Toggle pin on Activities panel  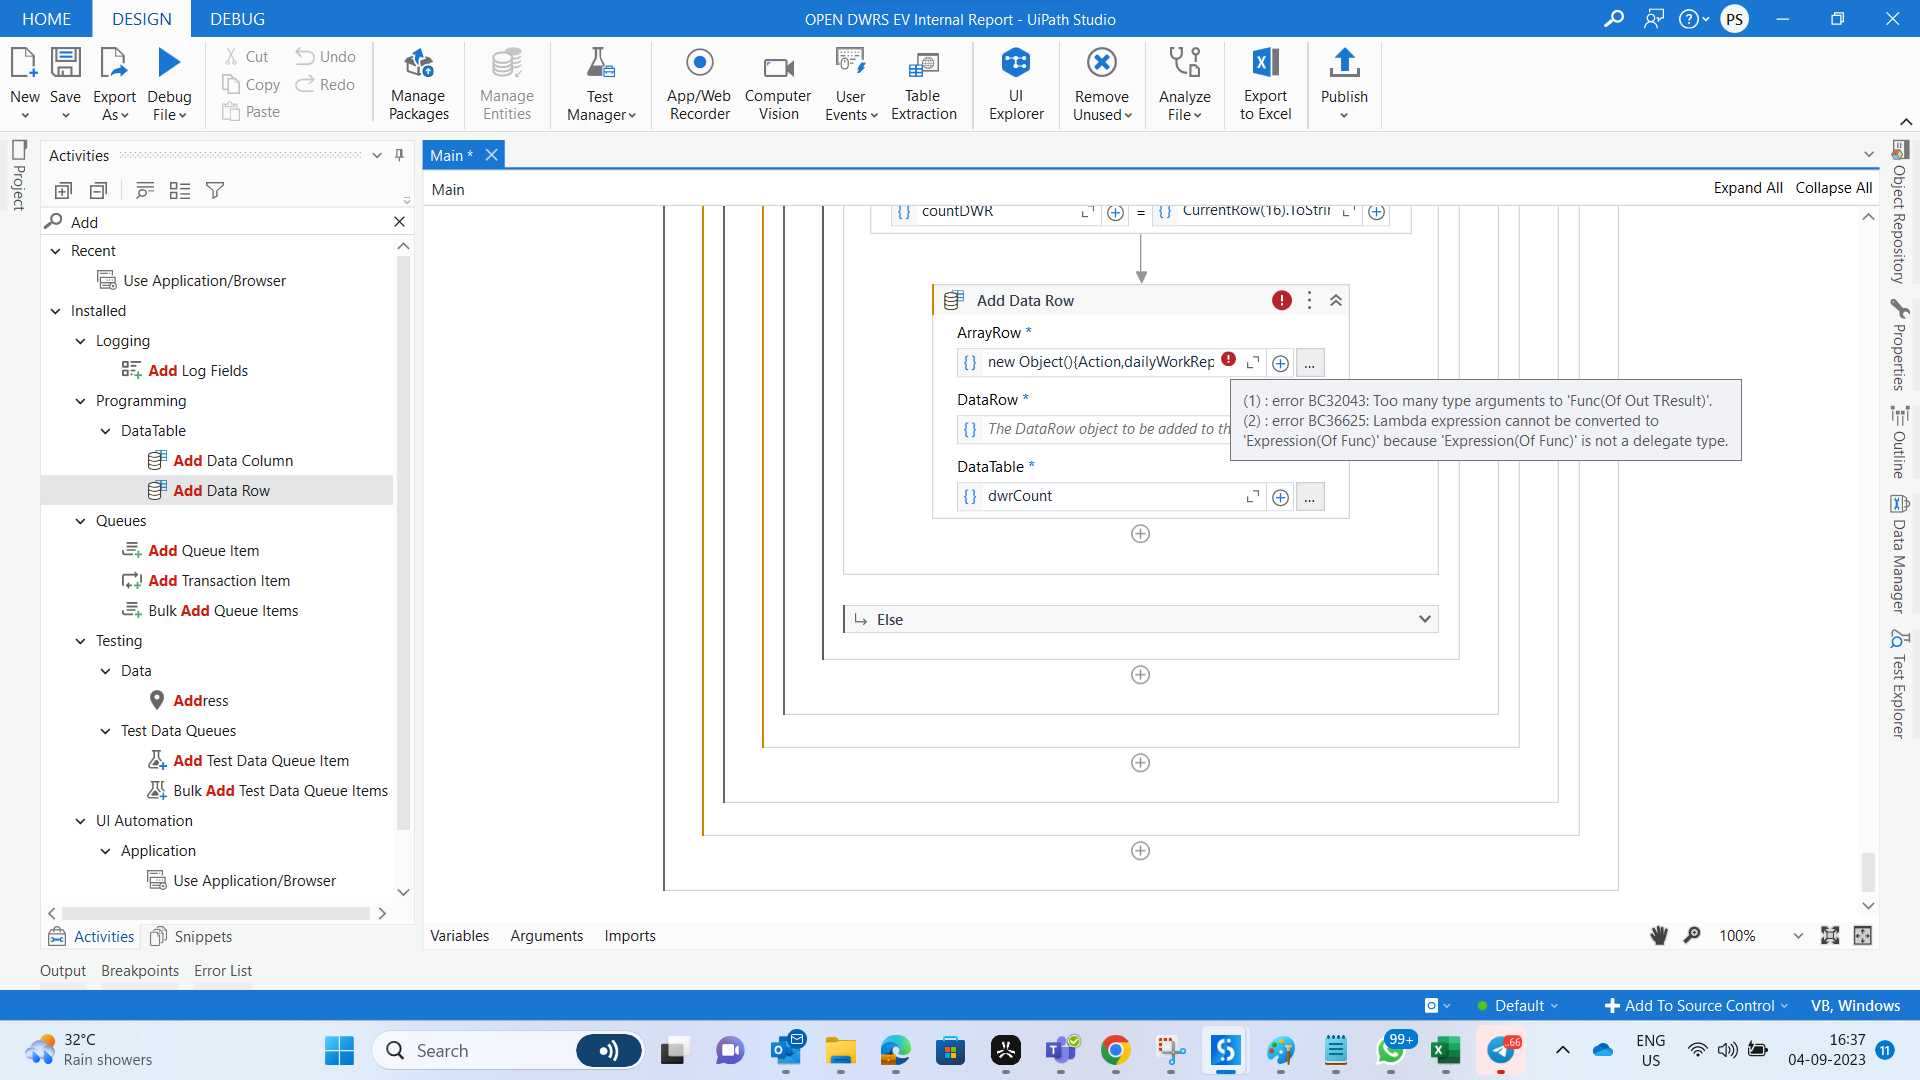coord(399,155)
